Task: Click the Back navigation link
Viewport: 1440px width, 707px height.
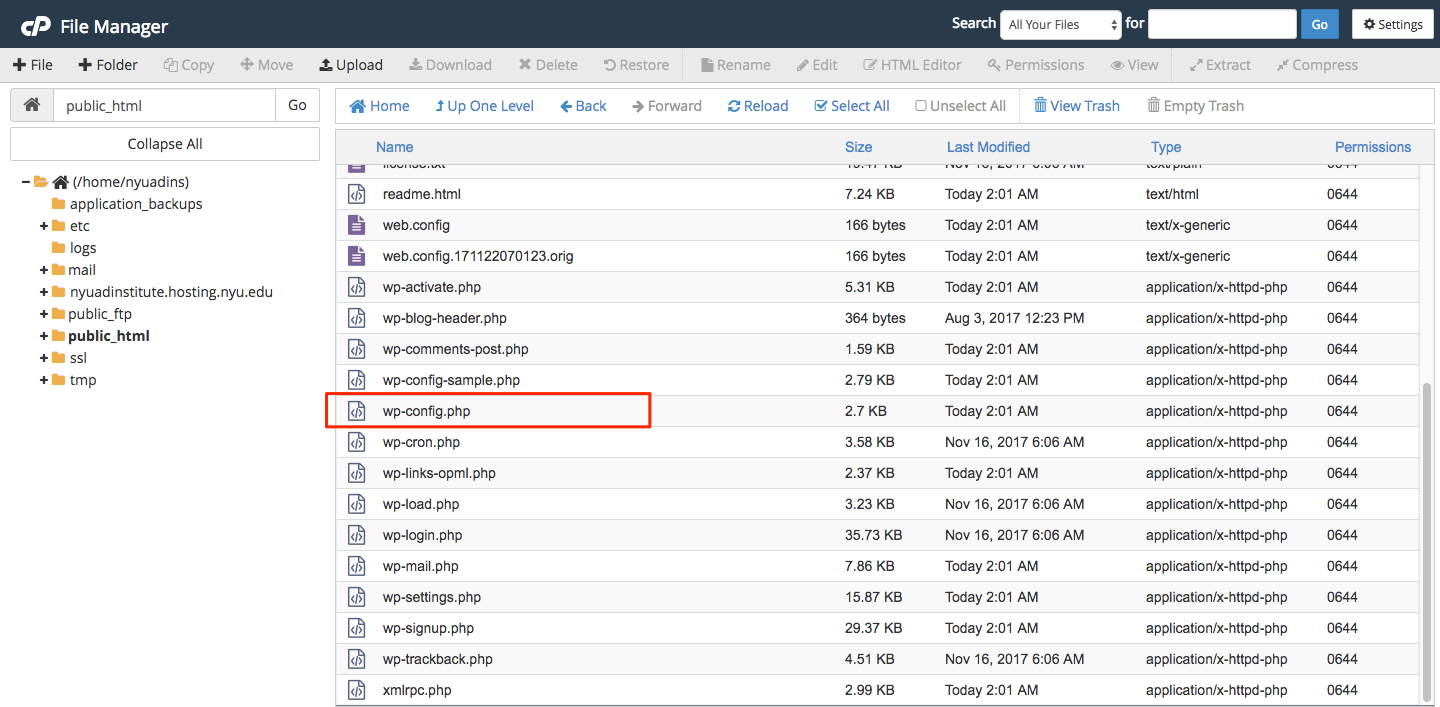Action: pyautogui.click(x=584, y=106)
